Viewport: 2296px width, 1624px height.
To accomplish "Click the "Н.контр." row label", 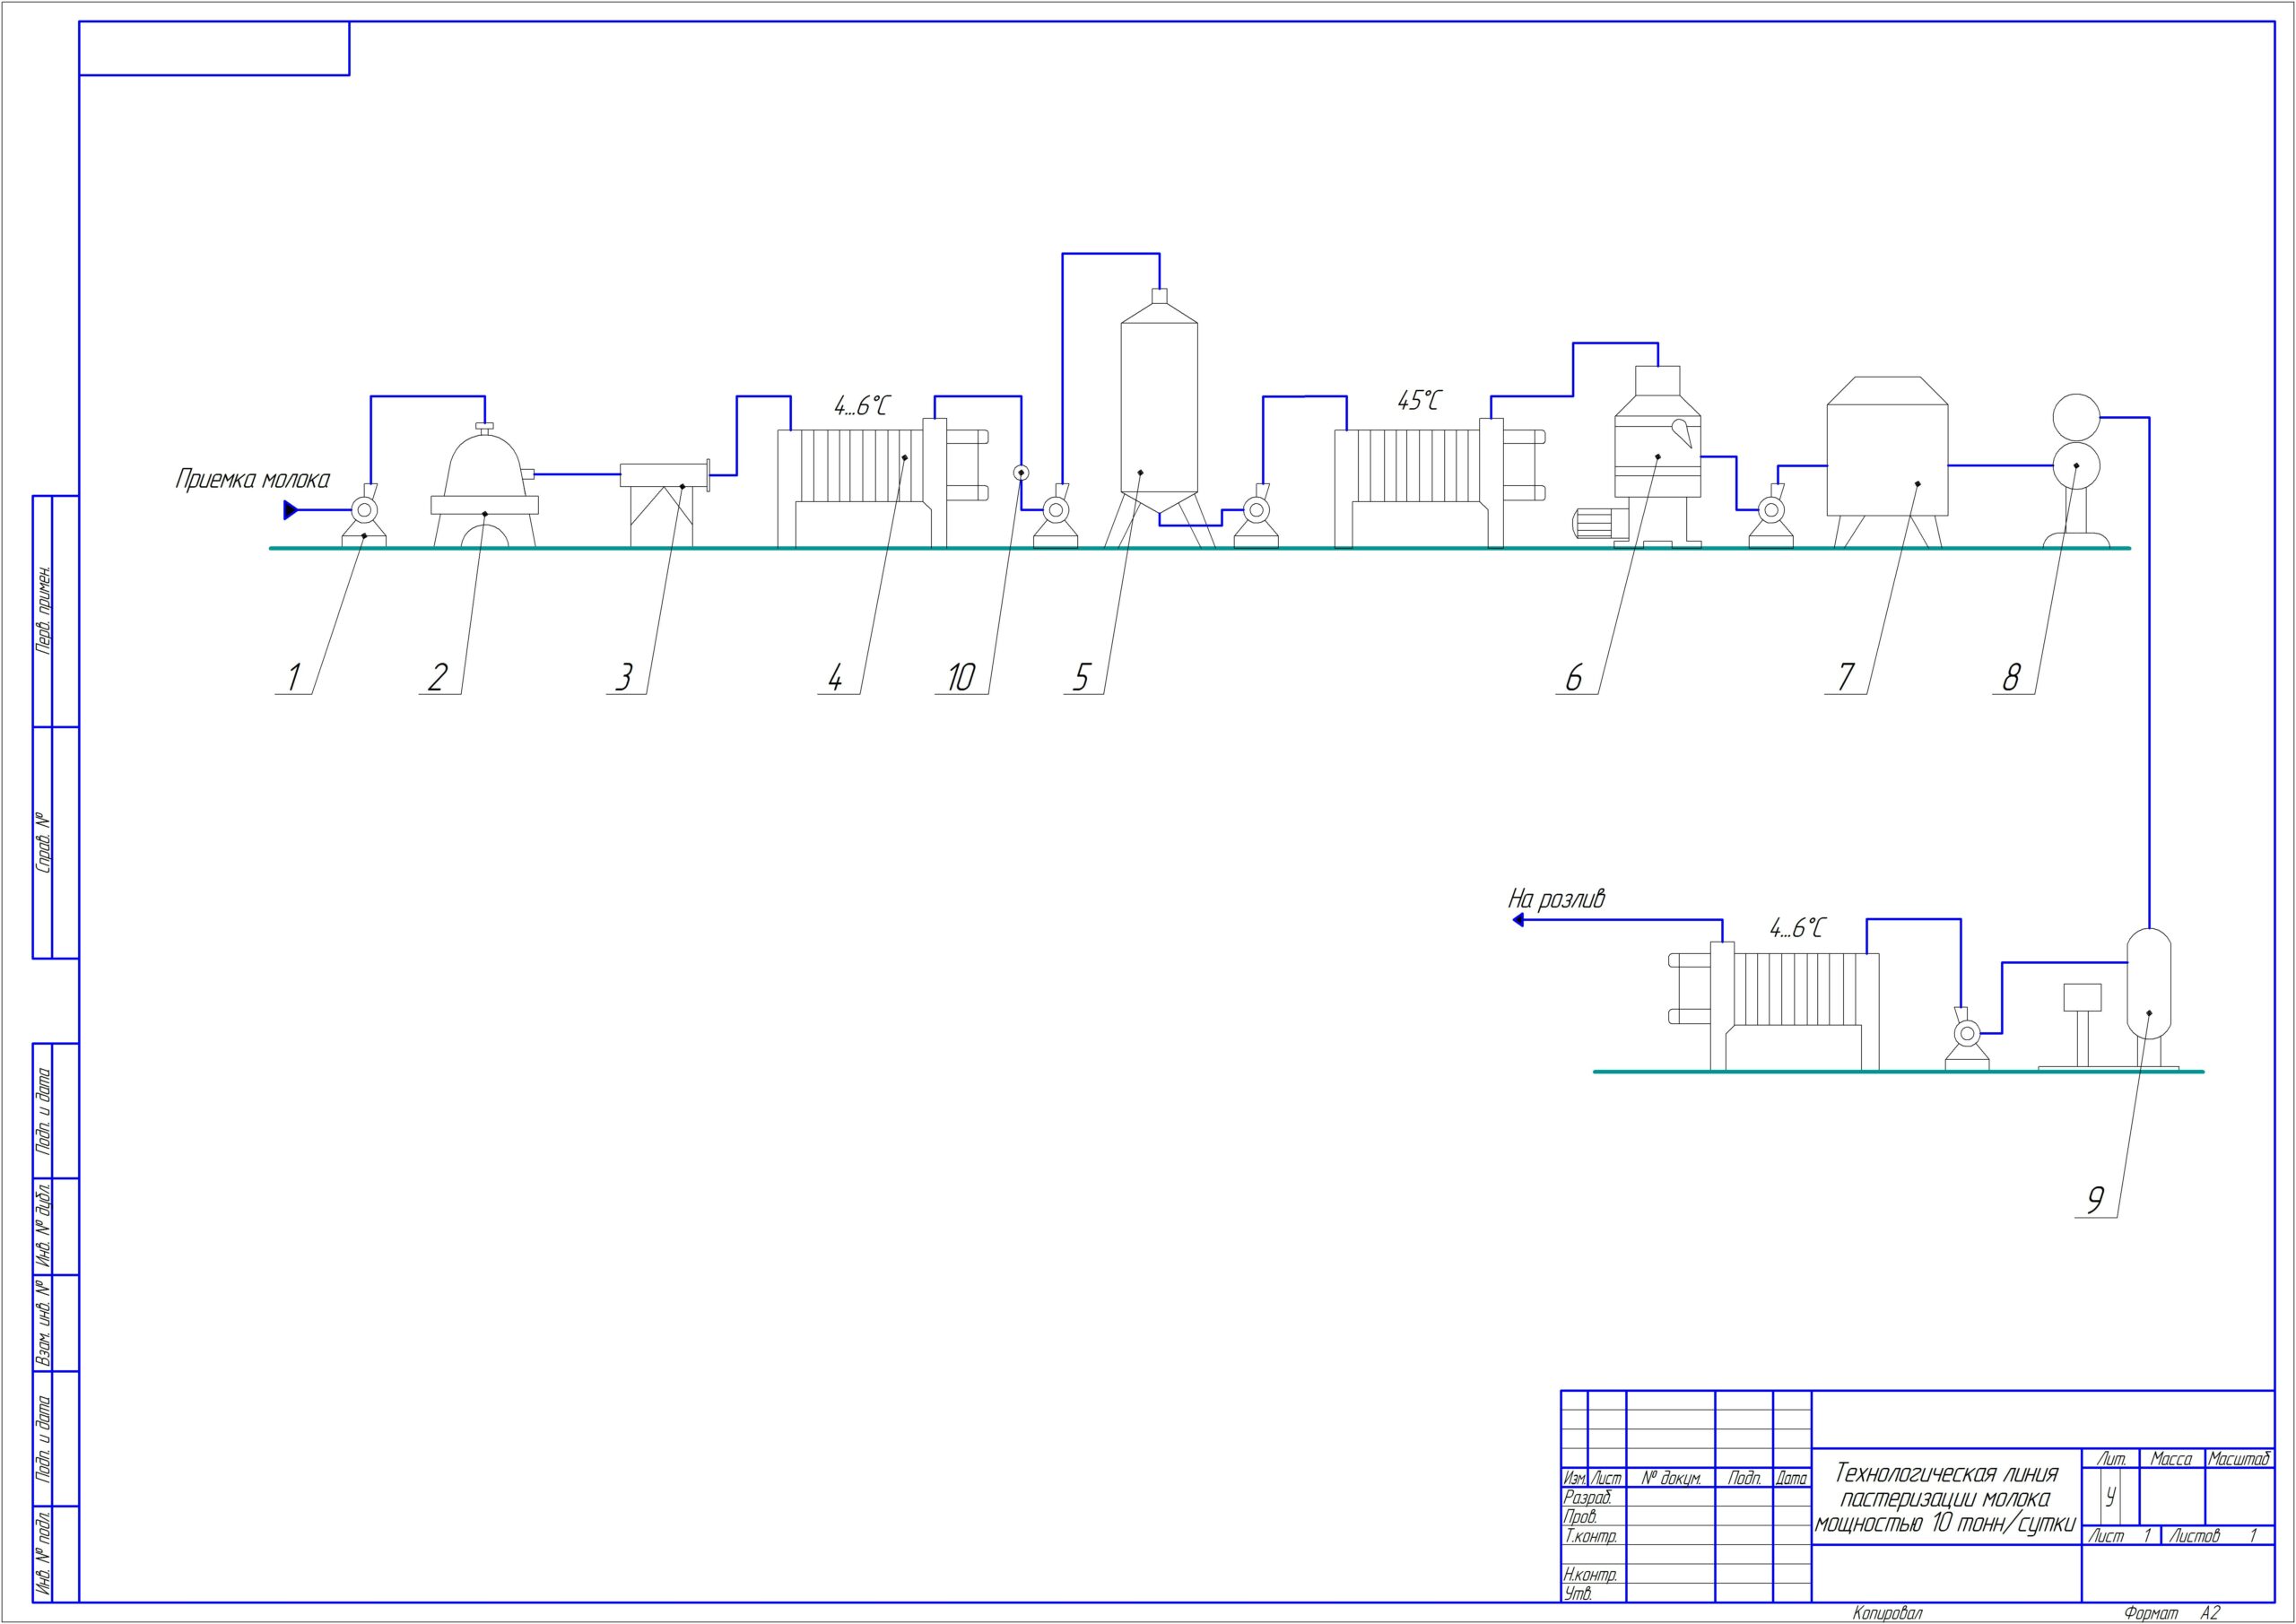I will click(1591, 1575).
